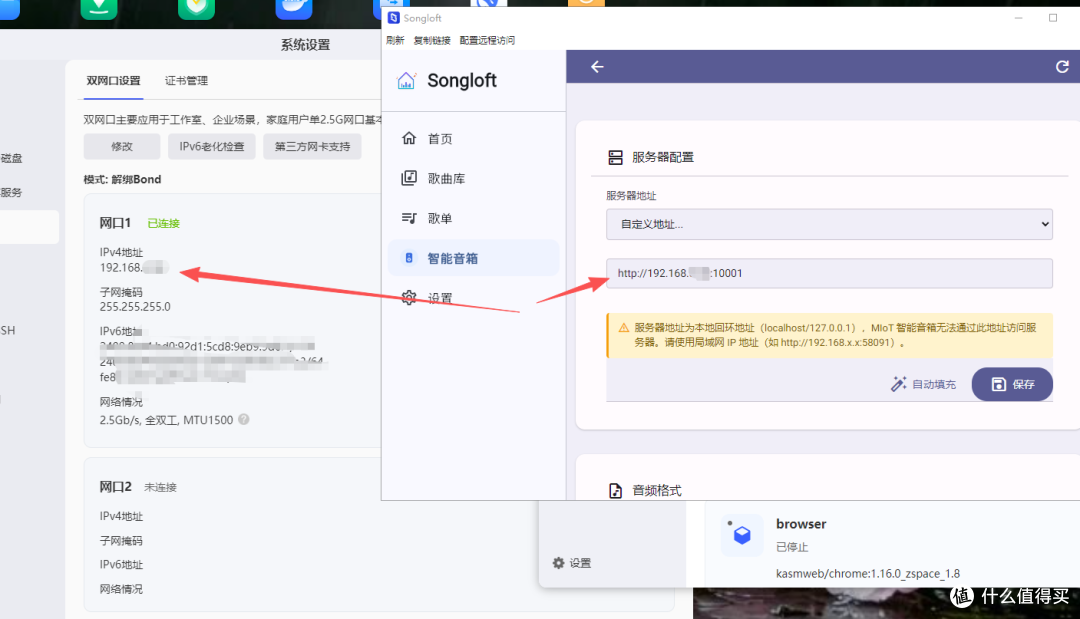
Task: Click the 智能音箱 speaker icon
Action: point(409,258)
